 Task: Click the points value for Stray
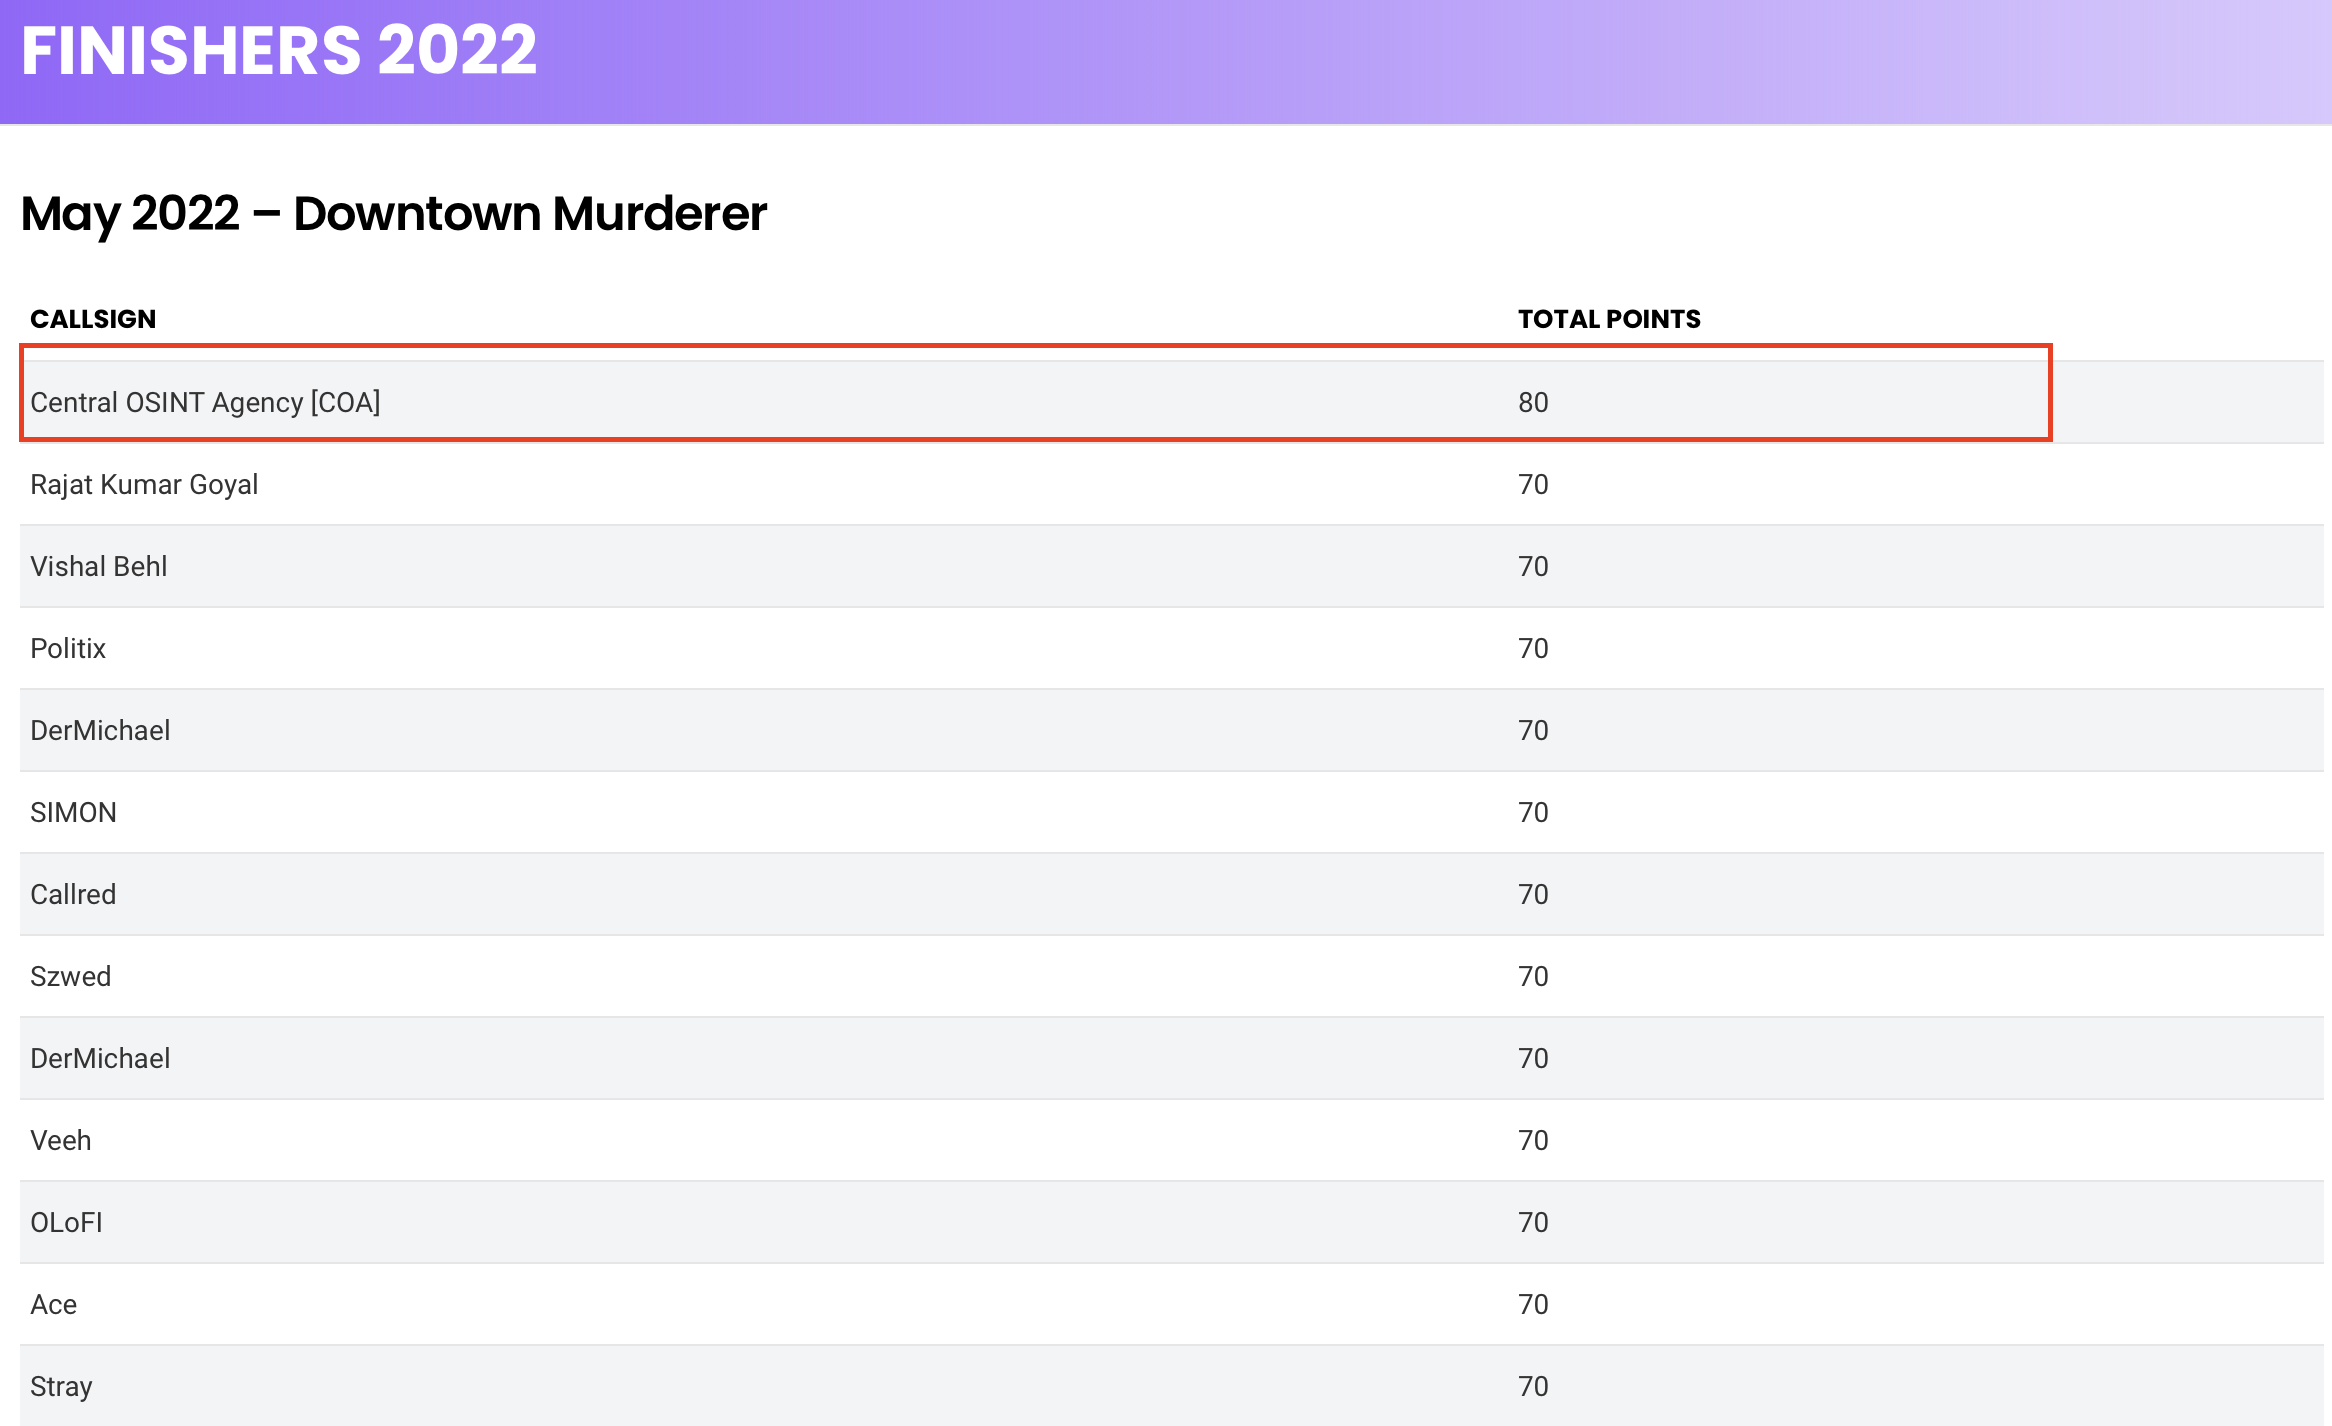pos(1532,1386)
